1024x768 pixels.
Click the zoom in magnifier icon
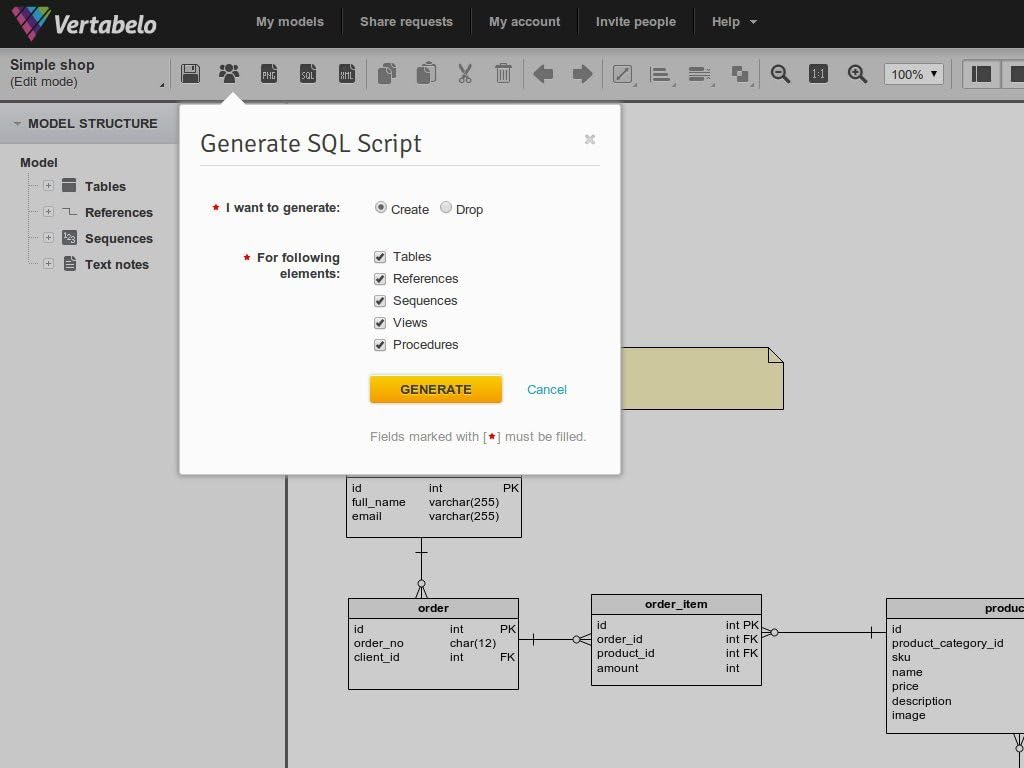[x=857, y=74]
